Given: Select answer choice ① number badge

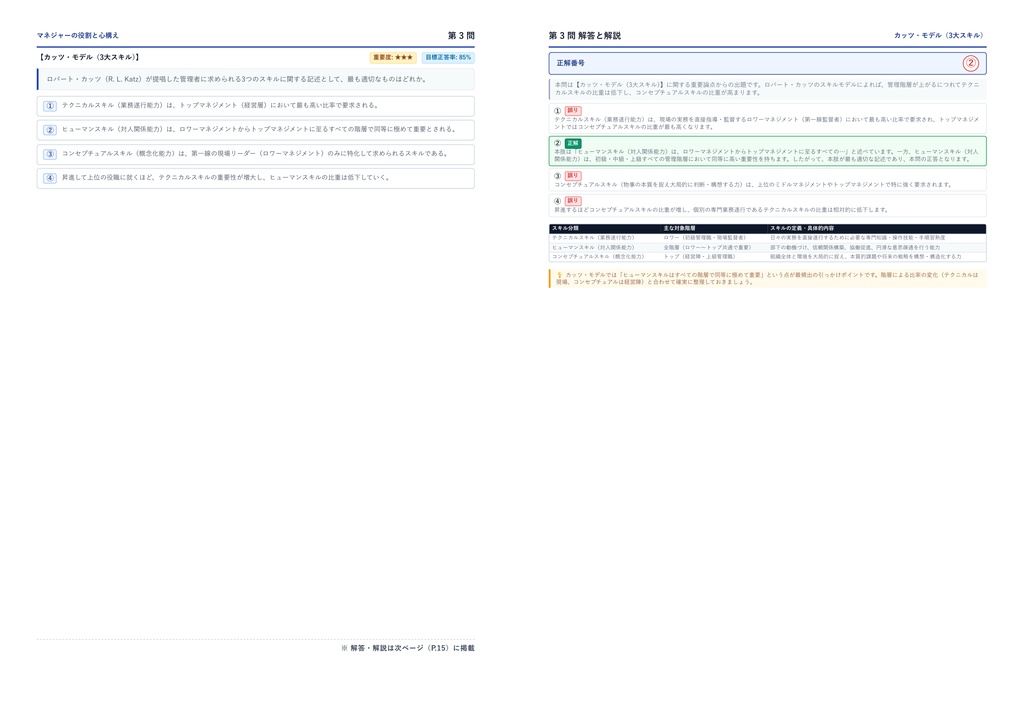Looking at the screenshot, I should coord(50,106).
